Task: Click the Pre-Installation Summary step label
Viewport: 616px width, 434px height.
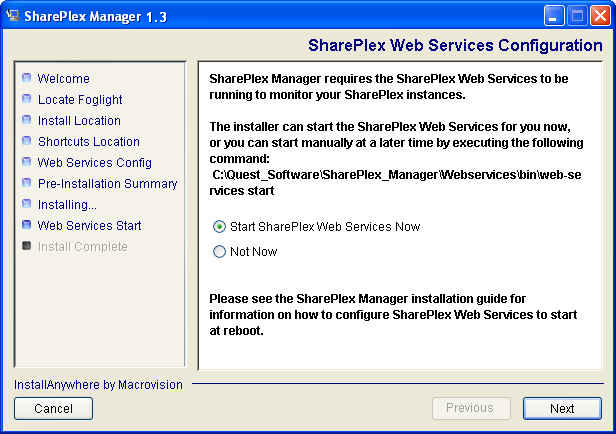Action: [x=108, y=183]
